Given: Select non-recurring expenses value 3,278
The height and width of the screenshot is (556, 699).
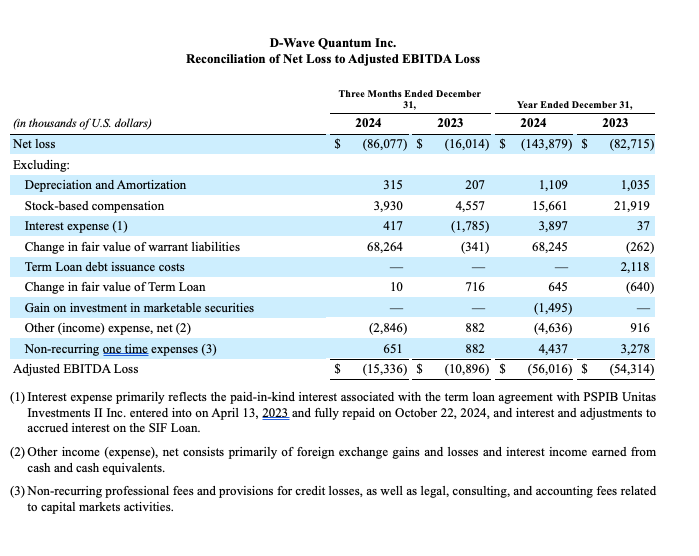Looking at the screenshot, I should 635,349.
